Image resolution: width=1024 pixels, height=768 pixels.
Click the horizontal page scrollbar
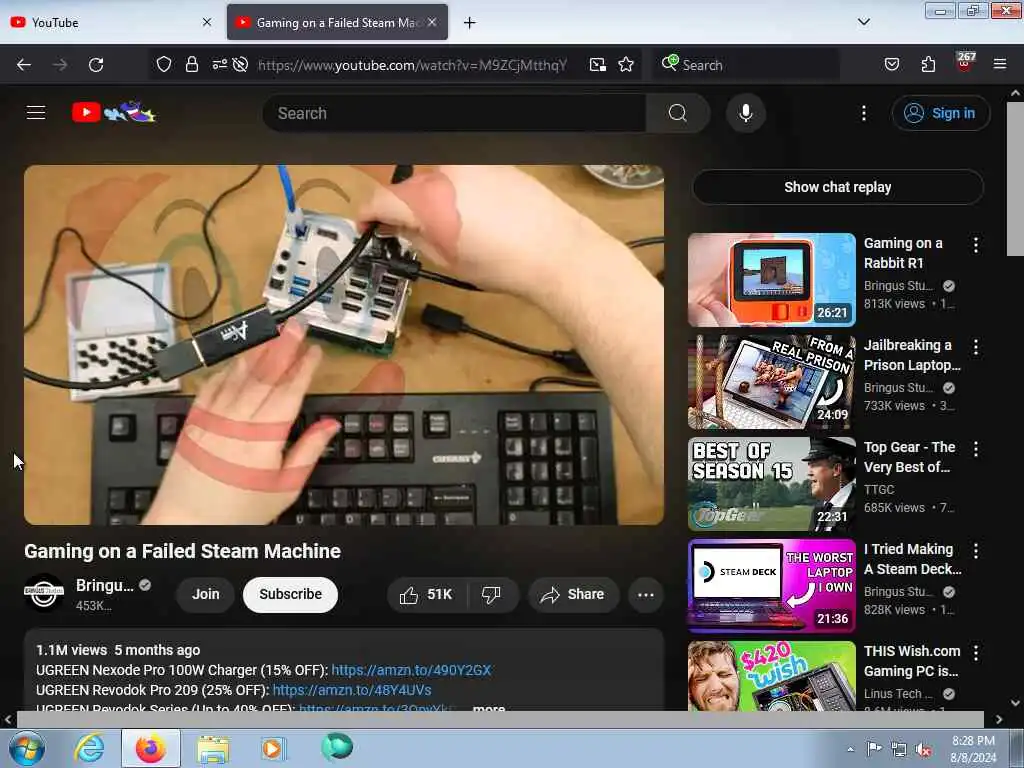coord(500,719)
